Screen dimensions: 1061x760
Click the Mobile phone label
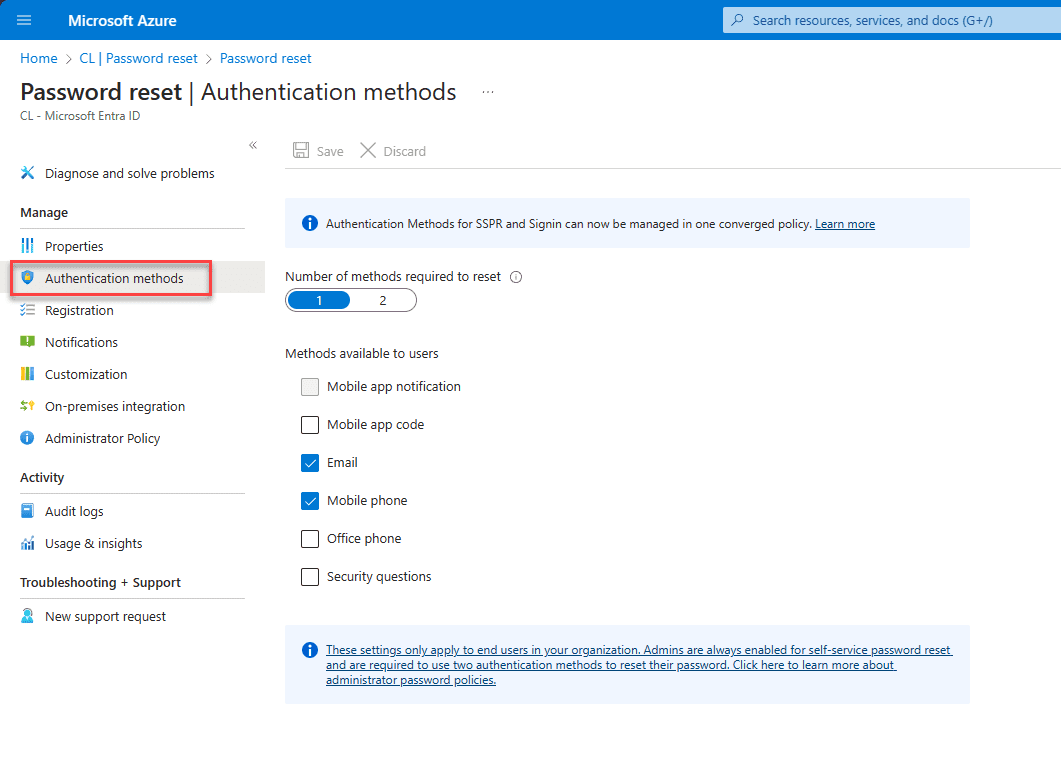point(367,500)
